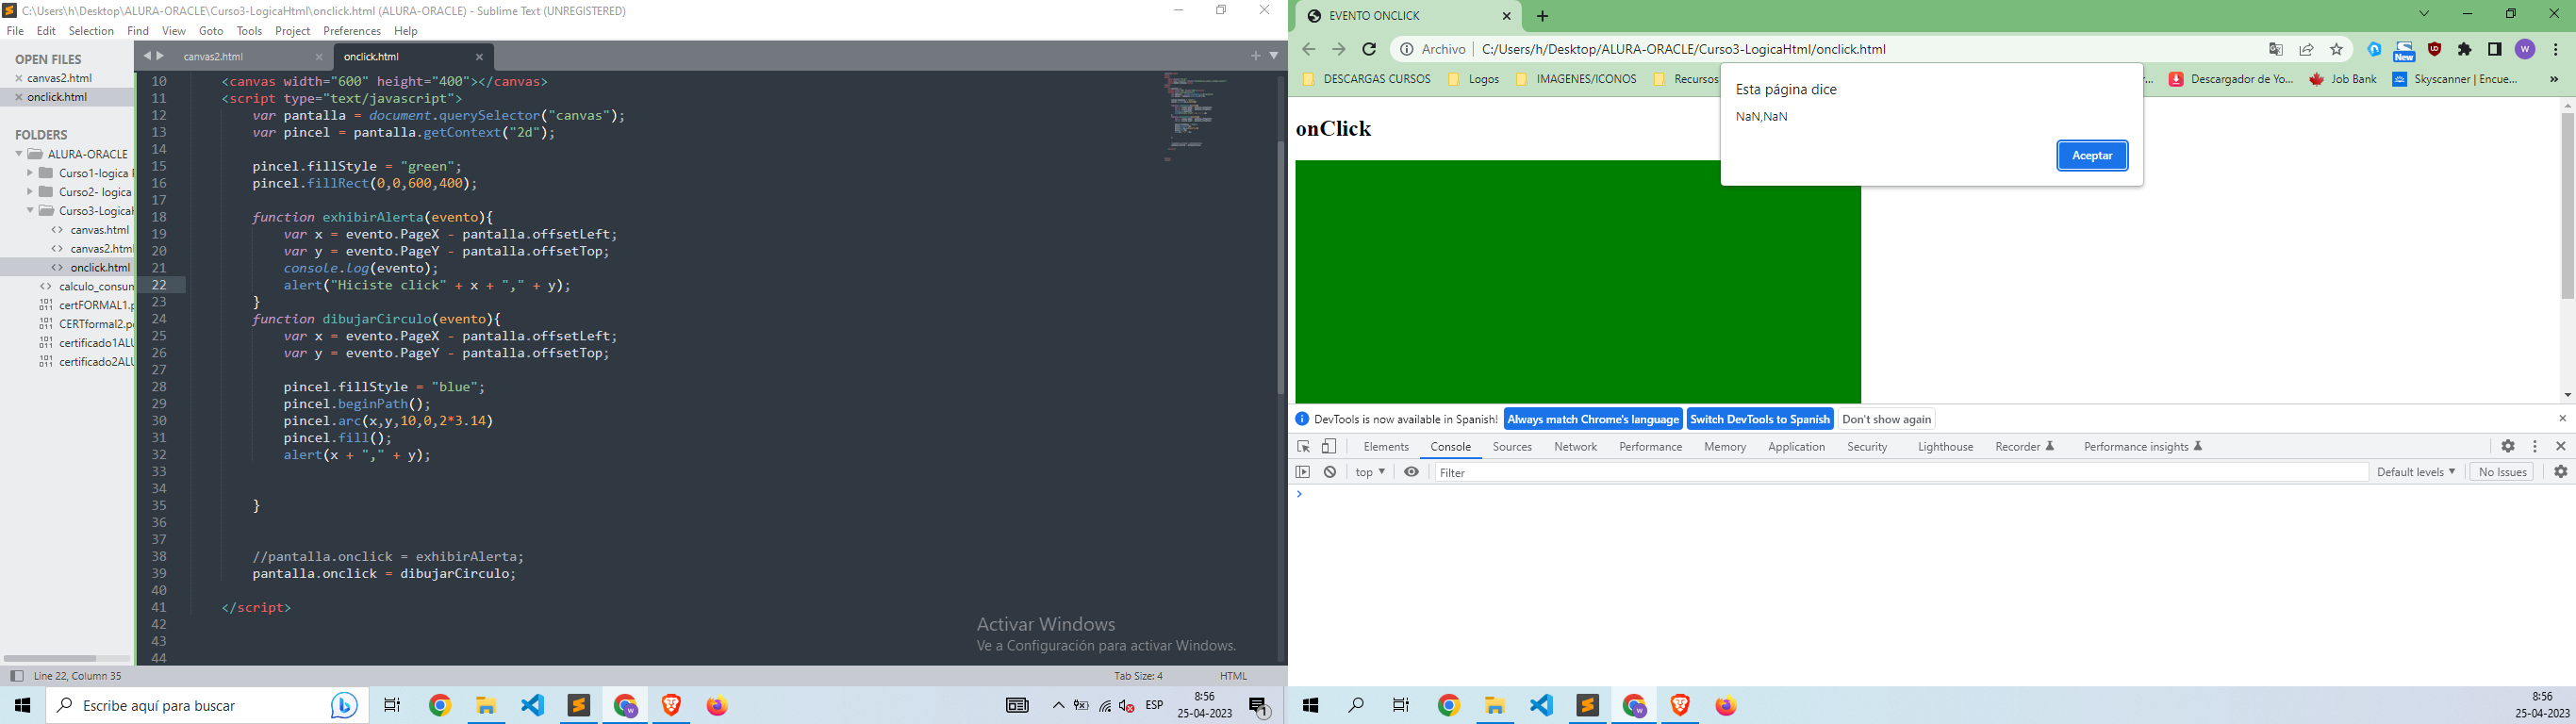Click the Chrome back arrow
This screenshot has height=724, width=2576.
pyautogui.click(x=1309, y=49)
